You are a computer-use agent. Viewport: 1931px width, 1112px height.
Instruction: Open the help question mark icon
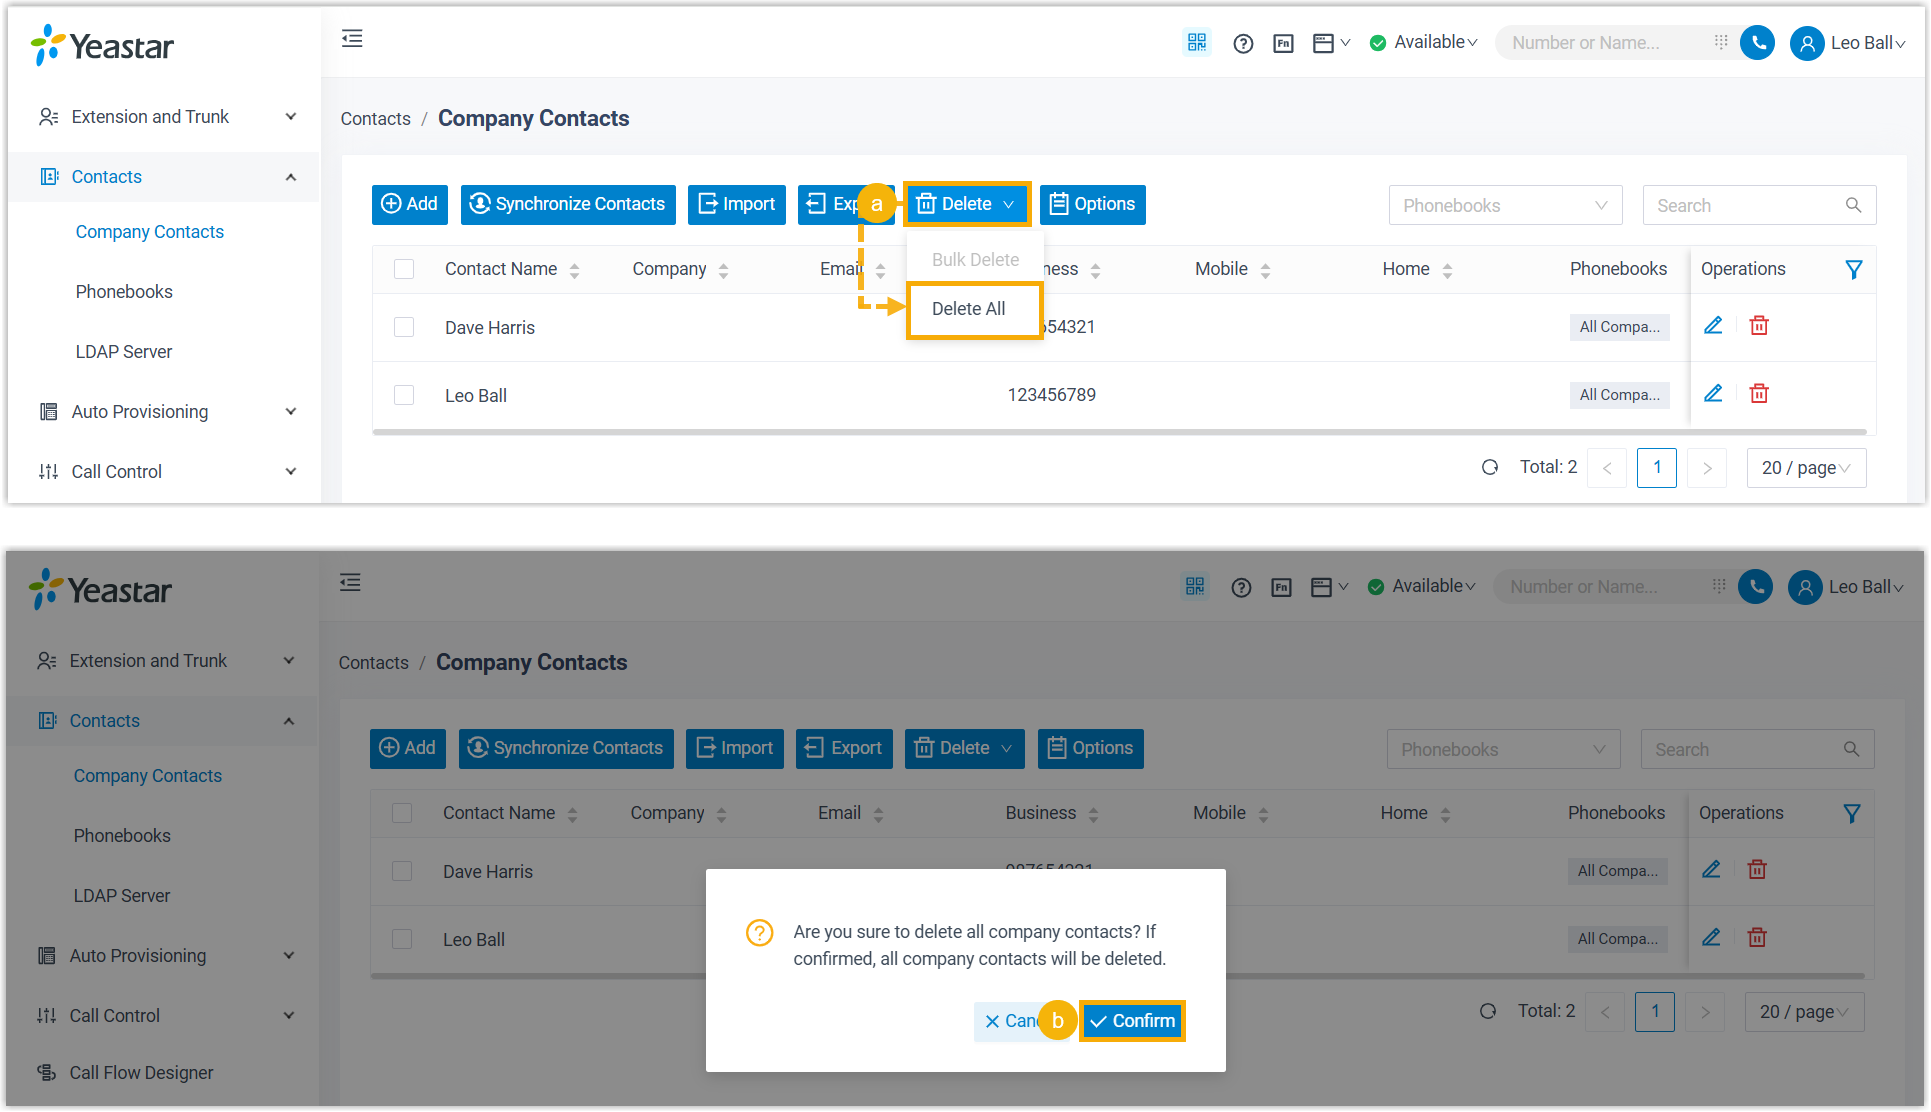[1243, 43]
